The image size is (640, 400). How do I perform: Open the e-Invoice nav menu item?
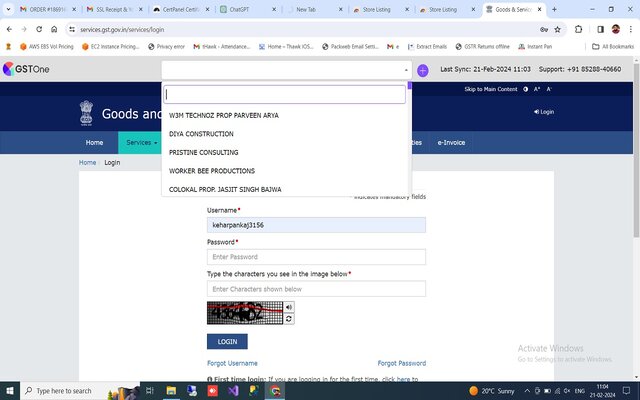tap(451, 142)
